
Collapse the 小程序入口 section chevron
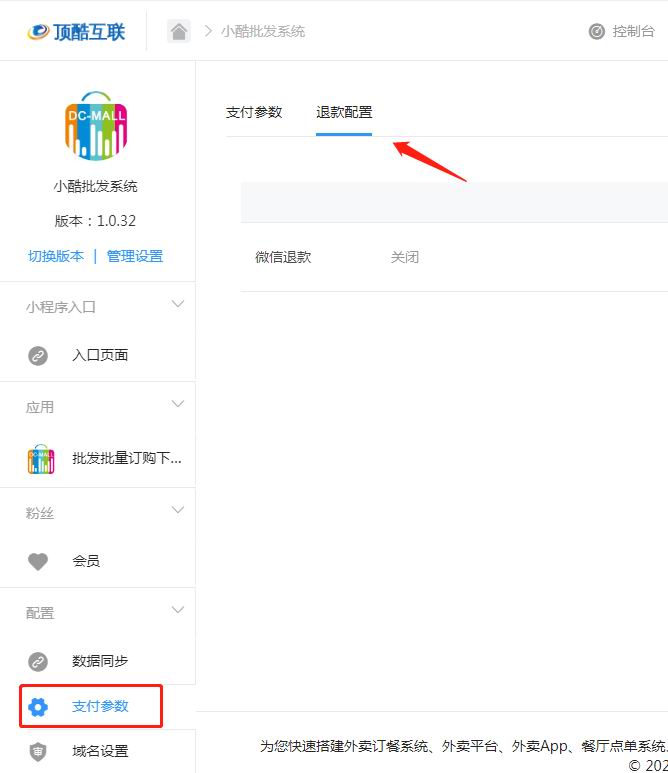[x=177, y=304]
